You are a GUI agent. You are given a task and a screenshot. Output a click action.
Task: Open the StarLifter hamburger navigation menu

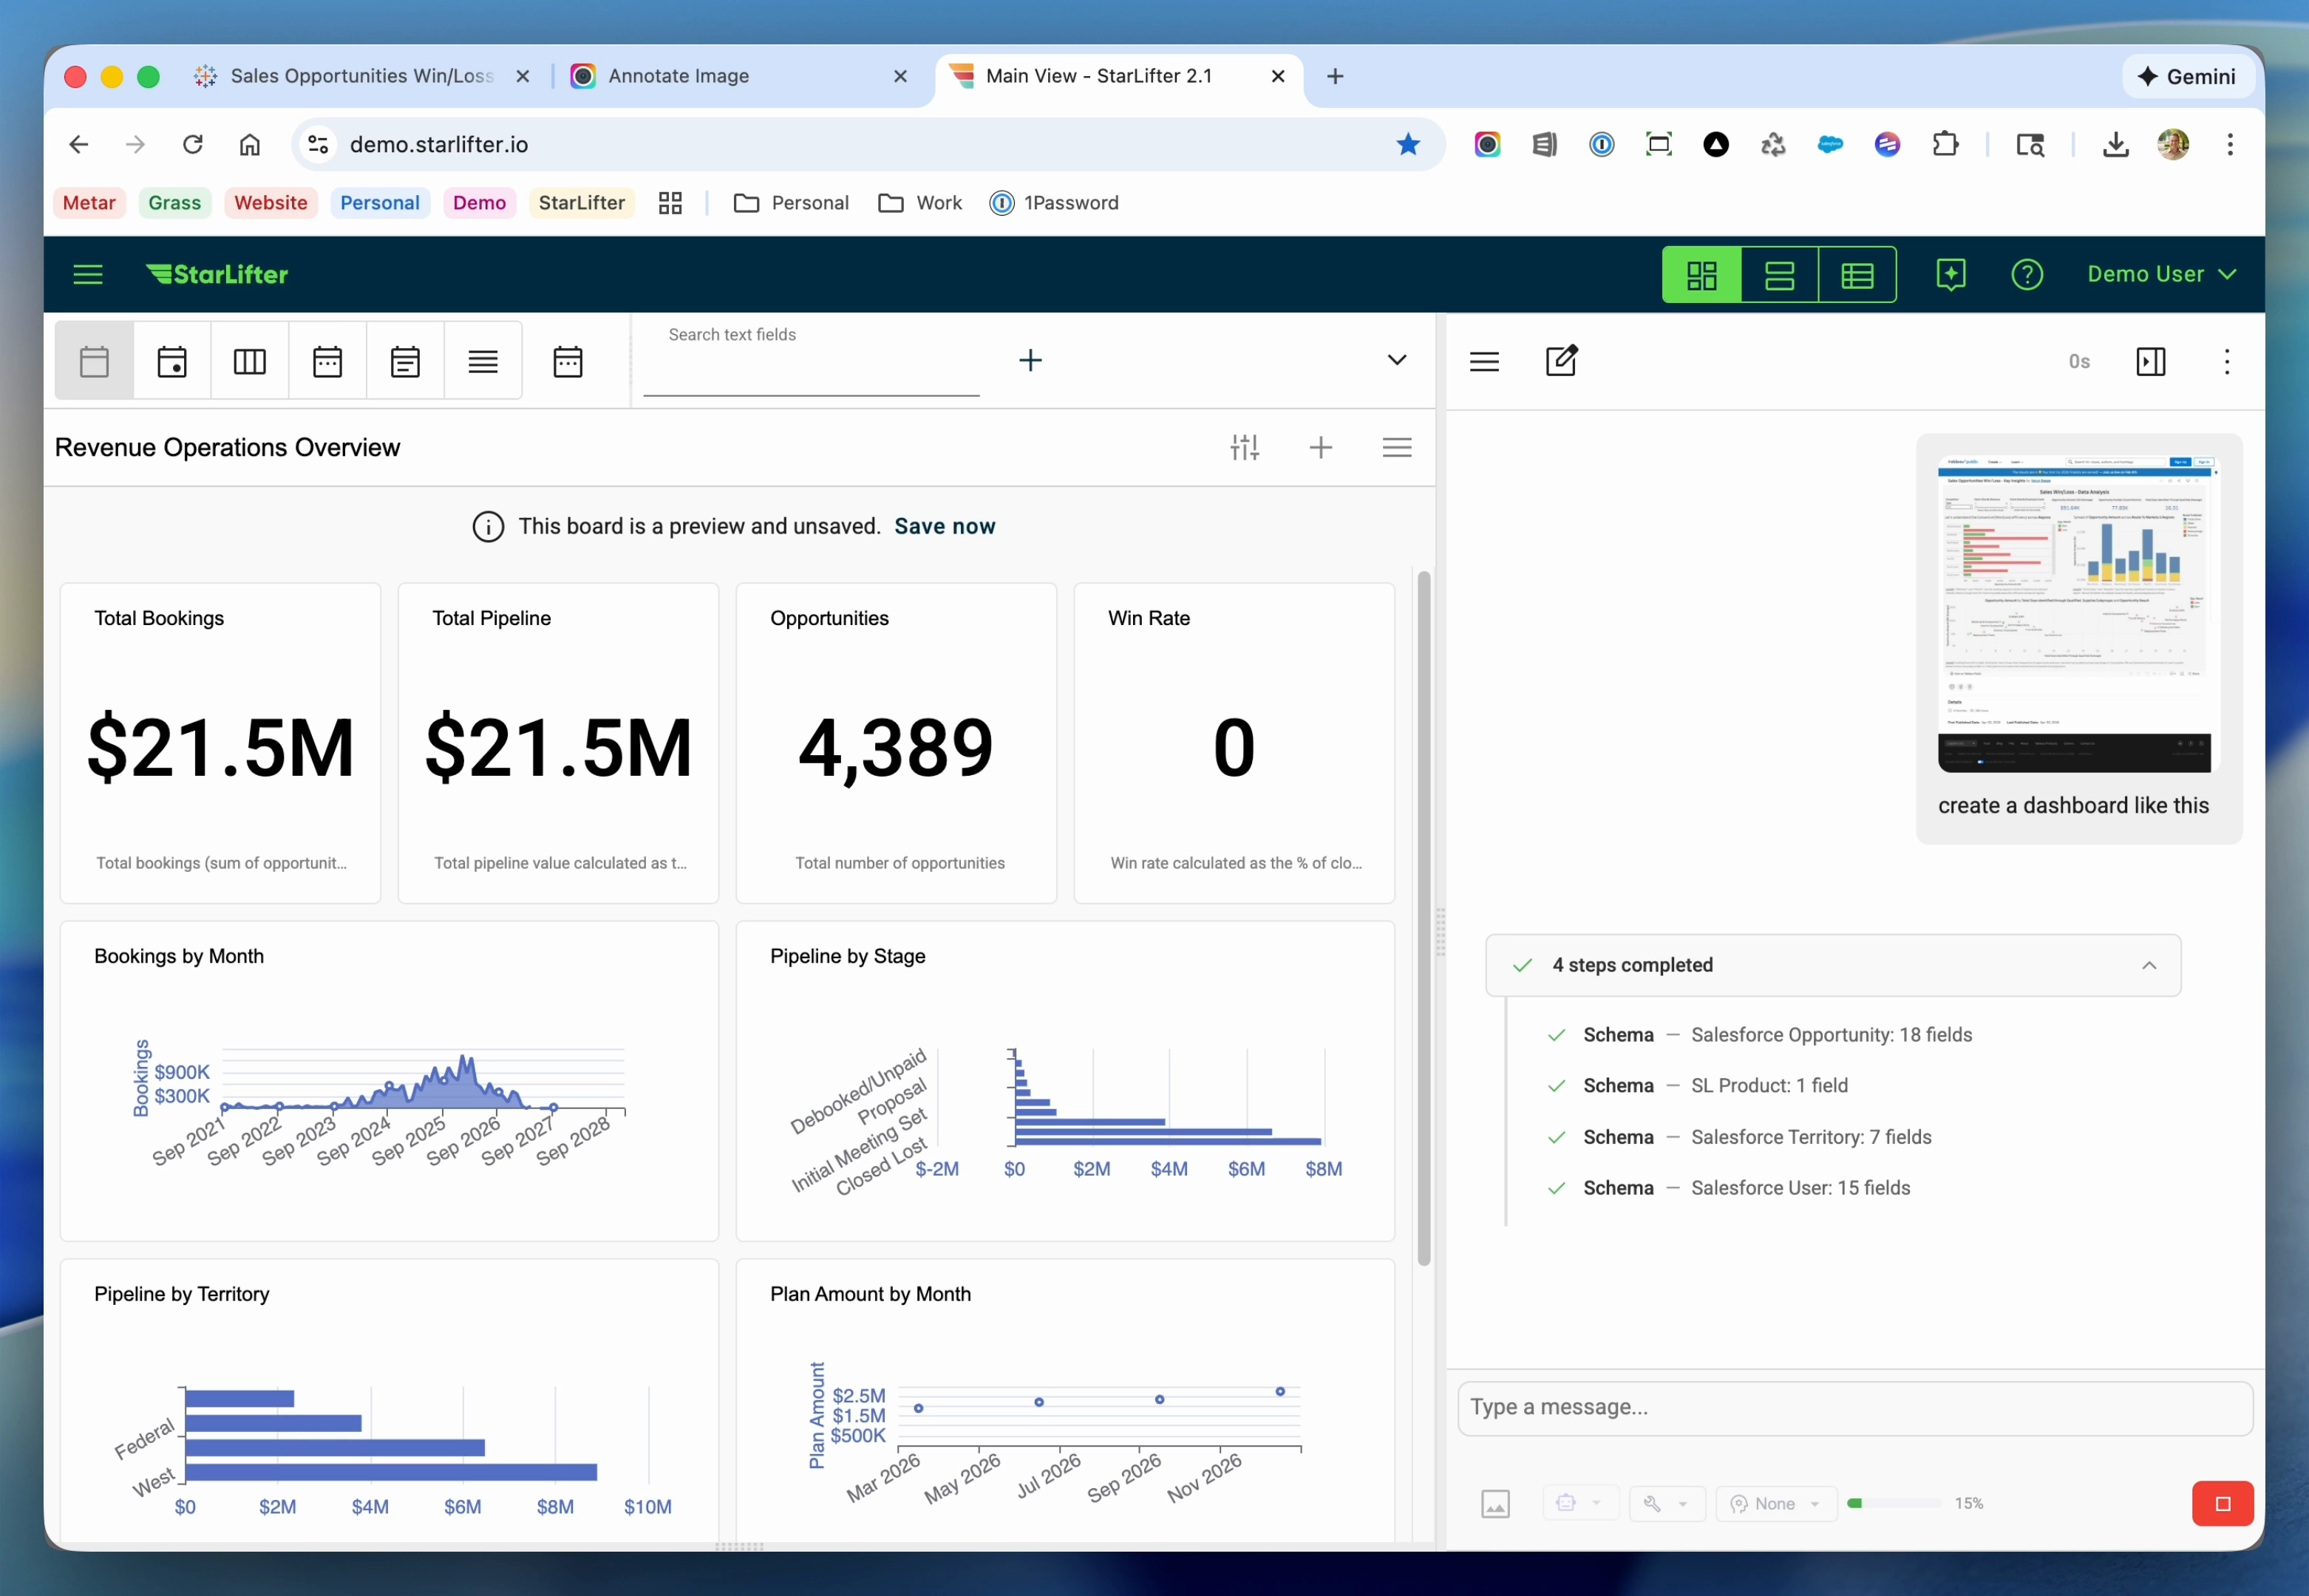tap(88, 274)
